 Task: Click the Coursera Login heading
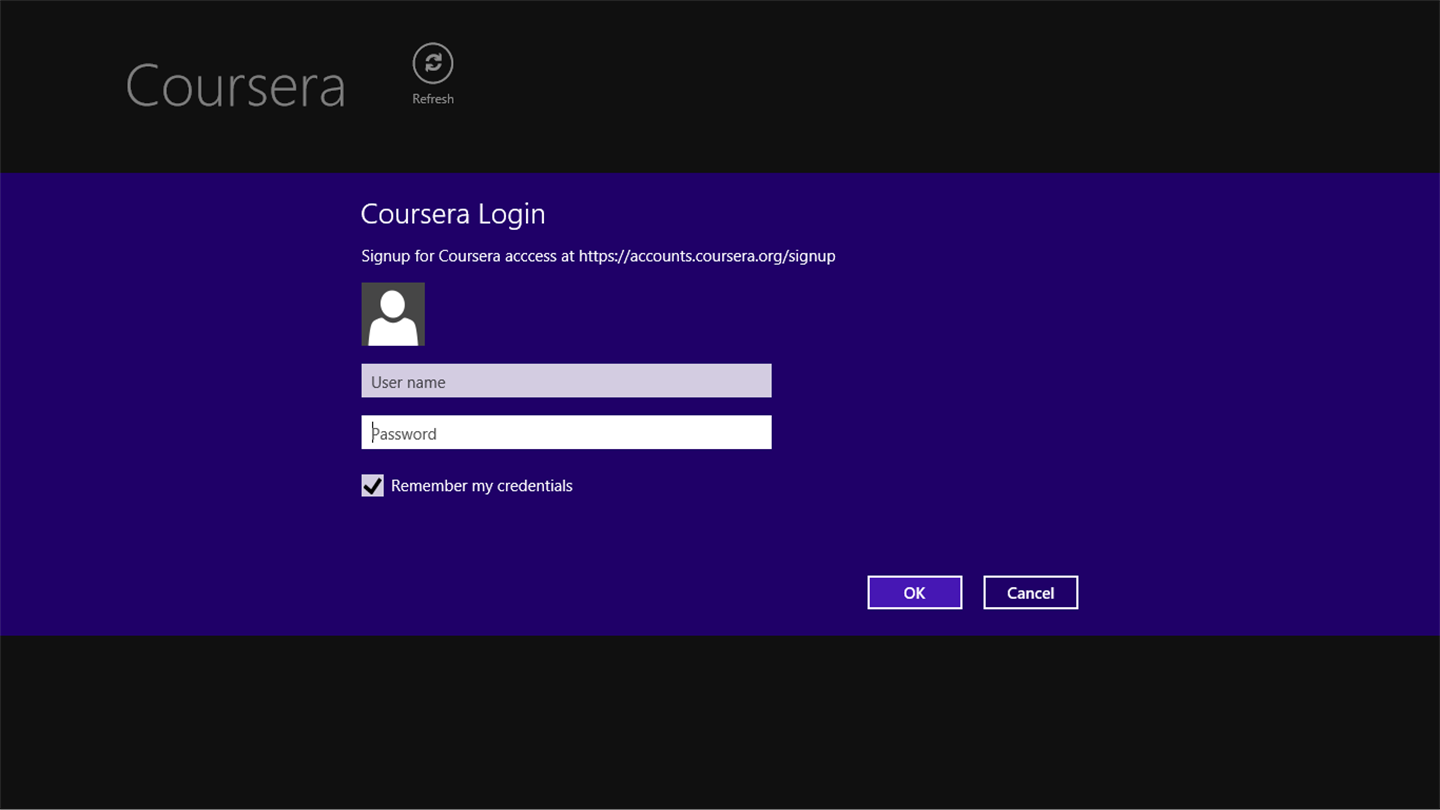(452, 214)
